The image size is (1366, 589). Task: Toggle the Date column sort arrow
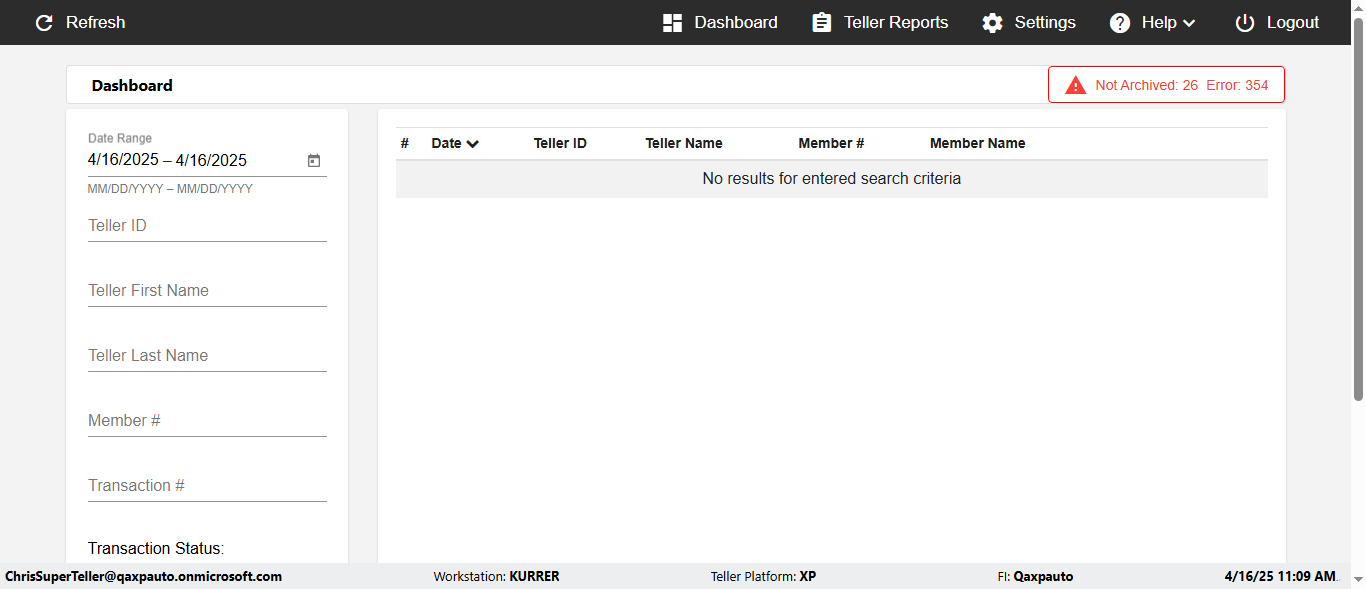click(473, 144)
